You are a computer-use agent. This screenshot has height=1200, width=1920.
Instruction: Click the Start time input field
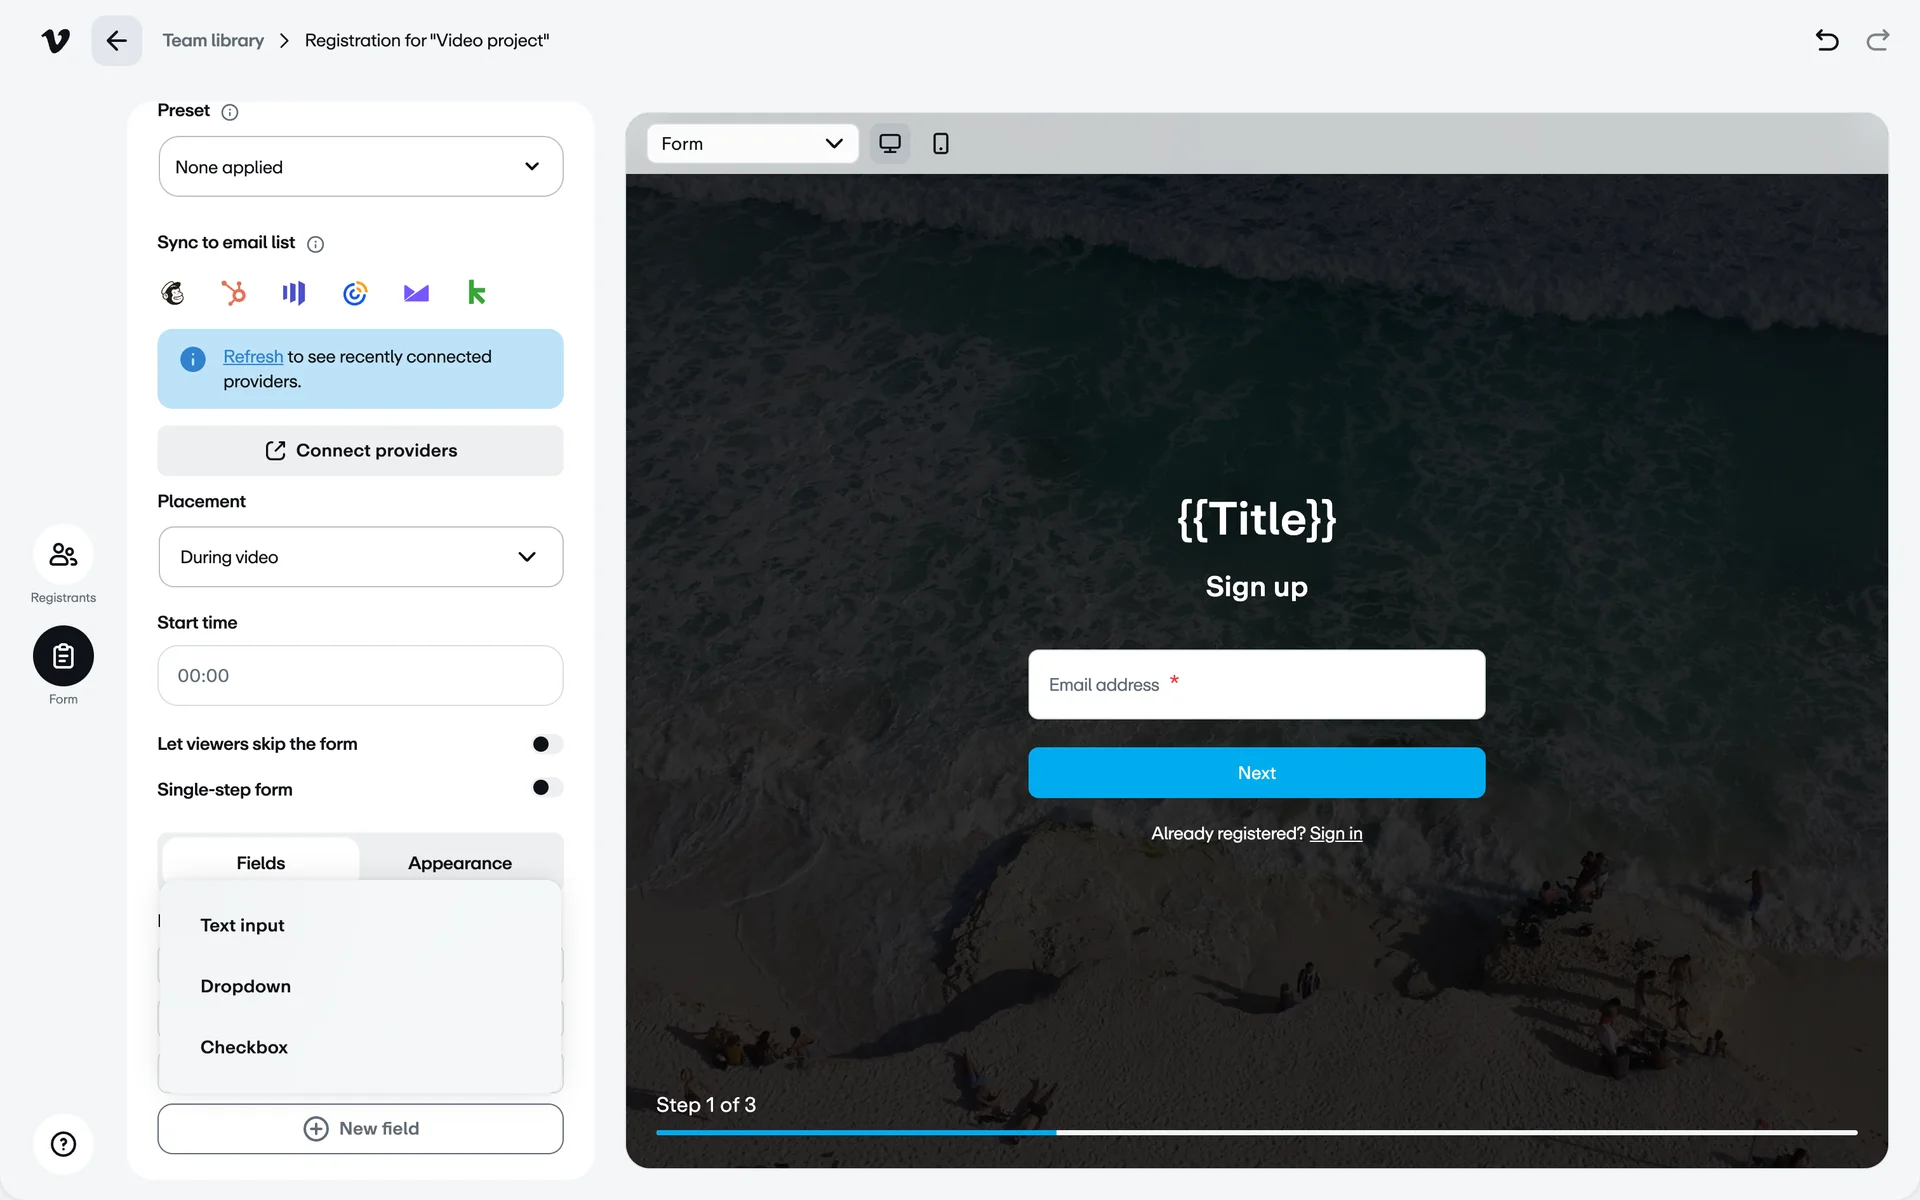[x=360, y=676]
